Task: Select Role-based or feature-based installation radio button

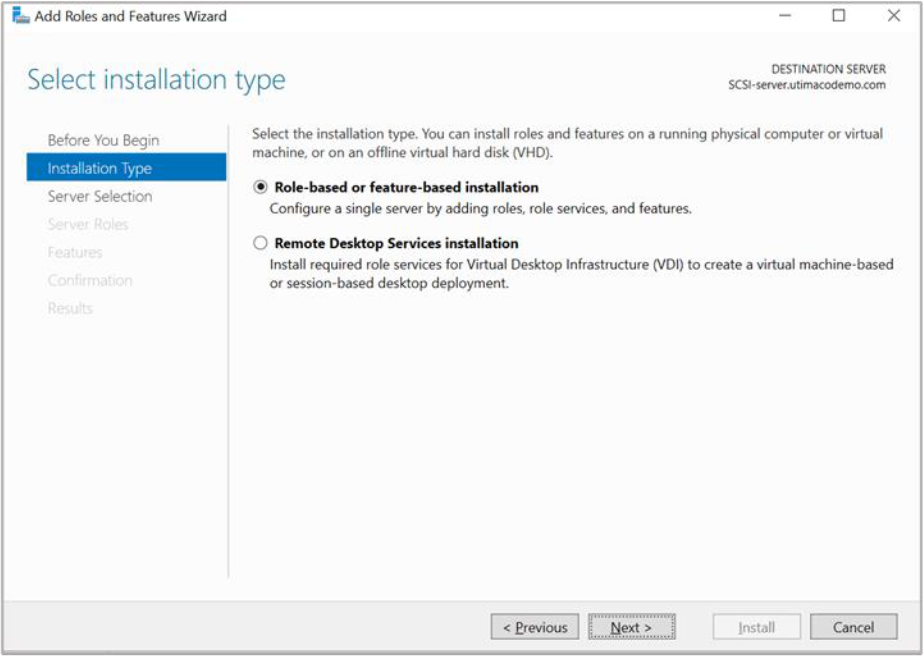Action: (x=261, y=187)
